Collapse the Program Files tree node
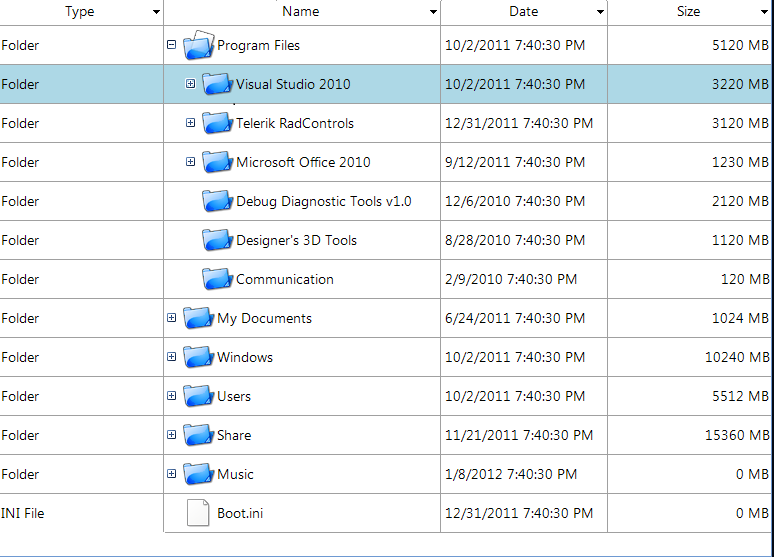 tap(171, 45)
